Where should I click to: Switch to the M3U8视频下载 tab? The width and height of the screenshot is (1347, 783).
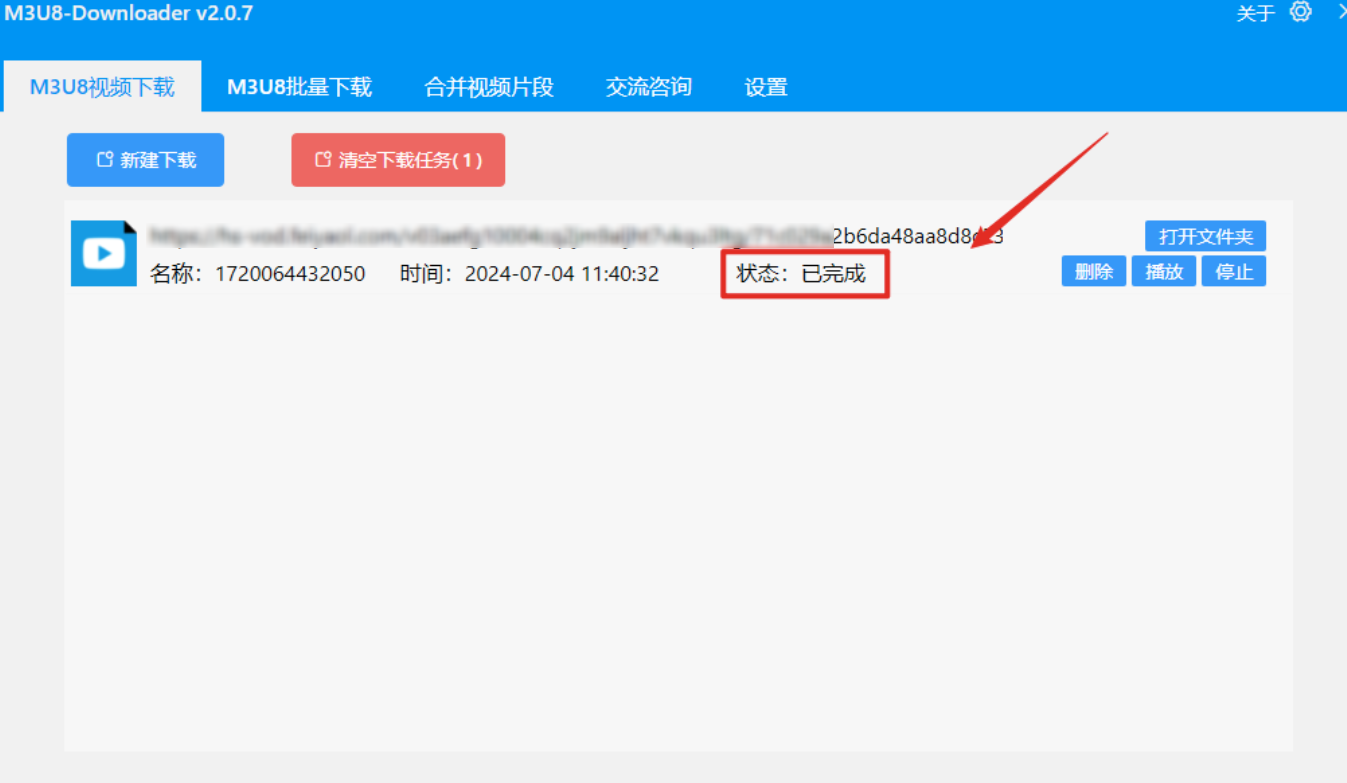(102, 87)
